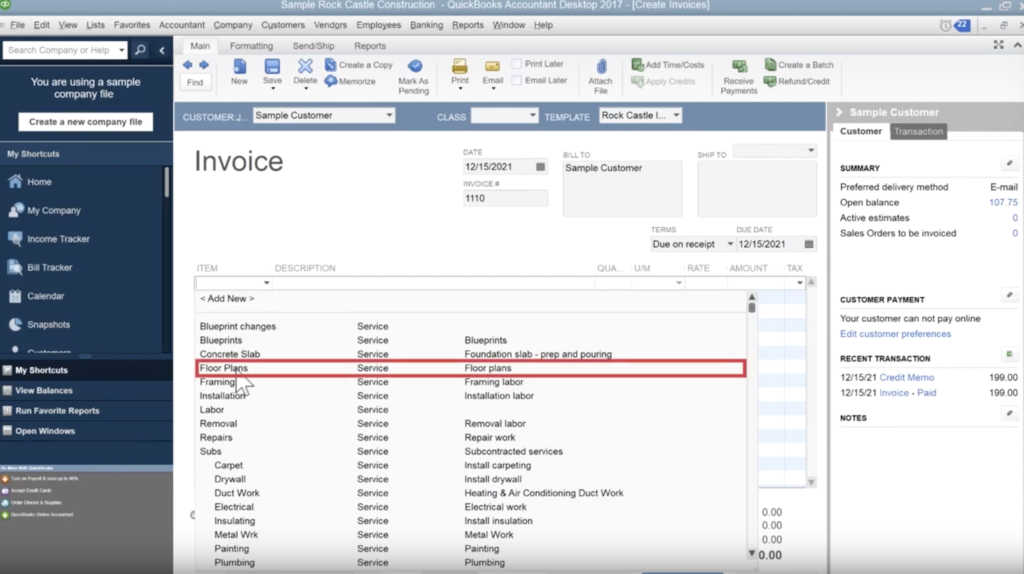
Task: Edit the Summary section pencil
Action: point(1010,163)
